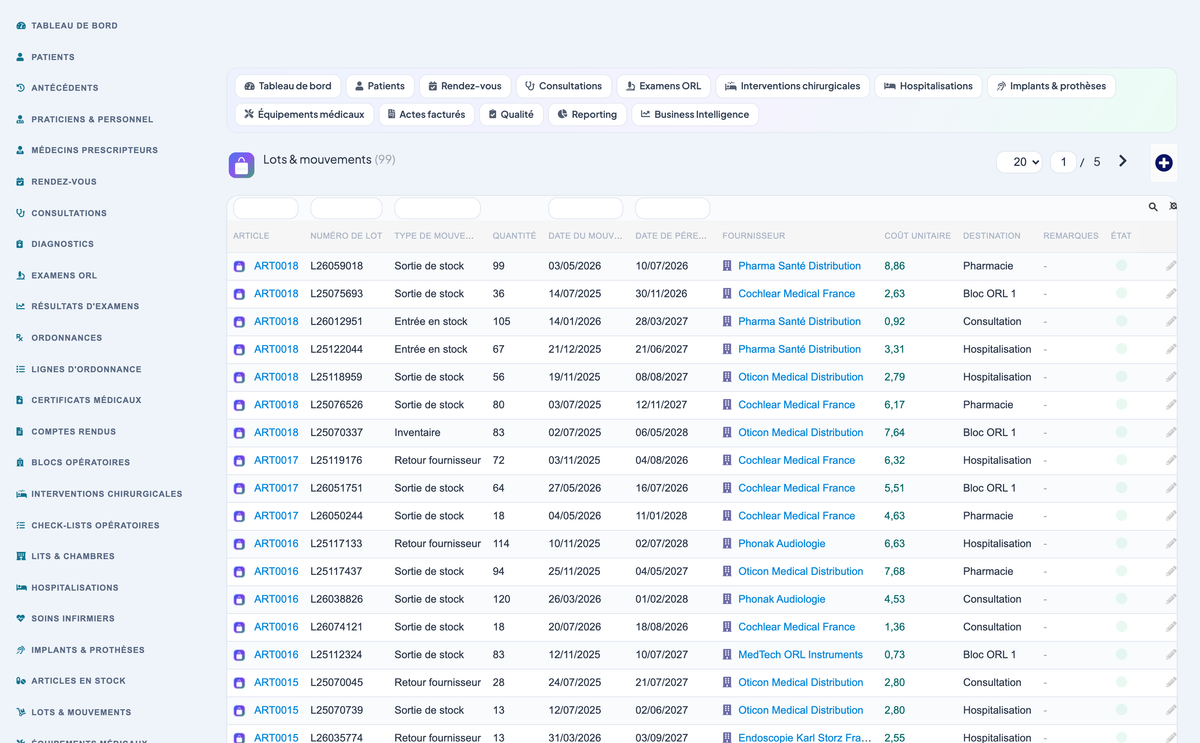Click the building icon in the L25112324 row
1200x743 pixels.
click(727, 655)
